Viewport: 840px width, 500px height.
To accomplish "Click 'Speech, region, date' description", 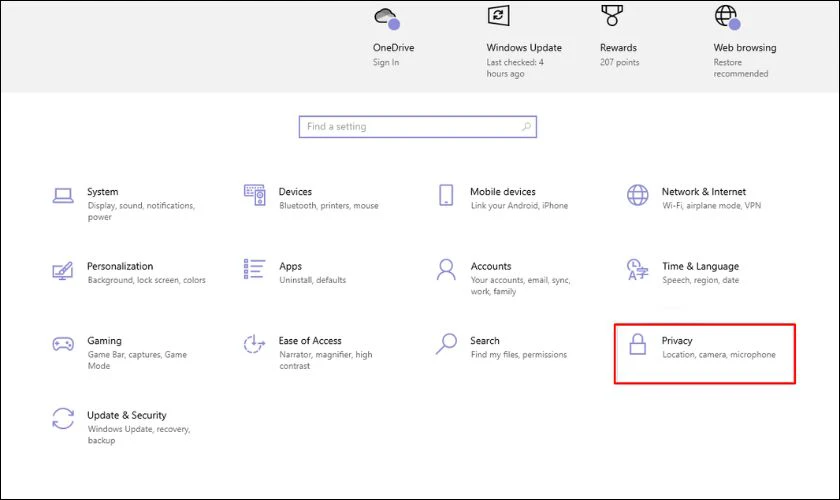I will click(701, 280).
